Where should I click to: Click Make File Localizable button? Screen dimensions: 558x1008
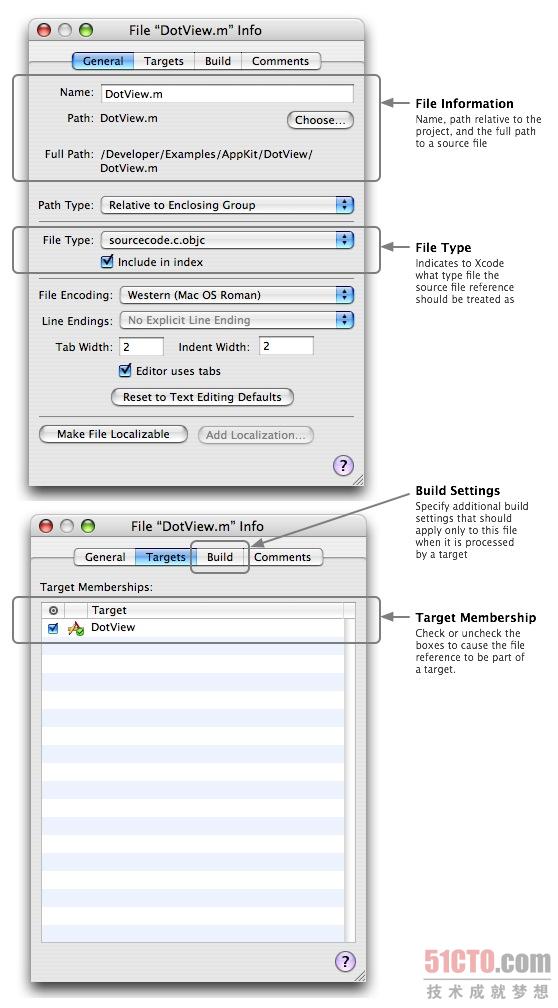113,435
